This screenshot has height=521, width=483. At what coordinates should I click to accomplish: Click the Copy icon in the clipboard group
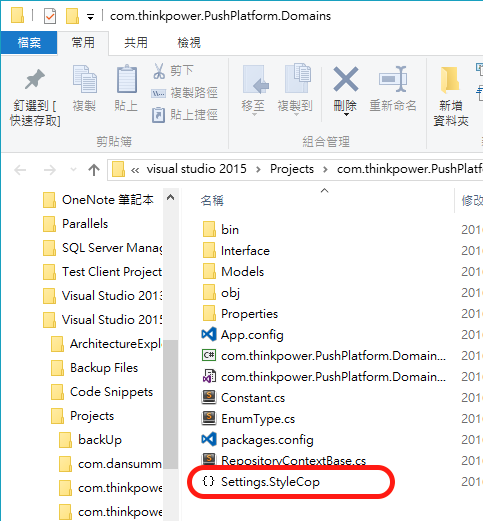coord(85,79)
